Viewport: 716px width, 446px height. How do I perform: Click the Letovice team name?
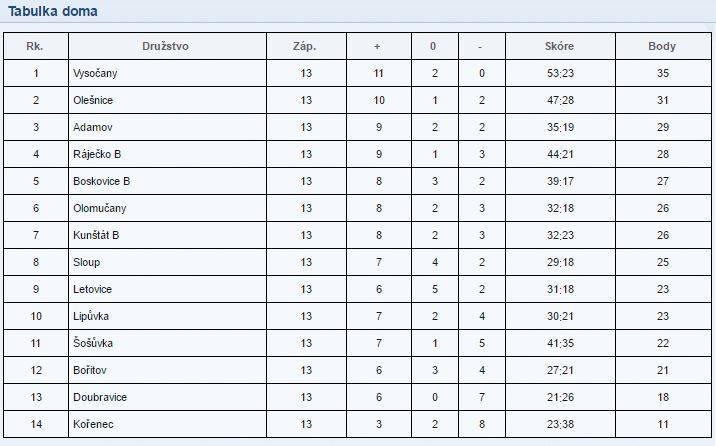[92, 289]
